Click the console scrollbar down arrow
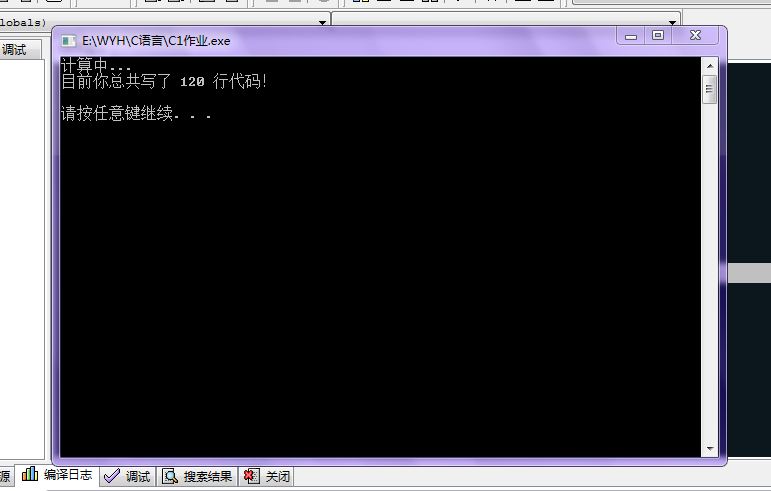The width and height of the screenshot is (771, 491). tap(710, 449)
